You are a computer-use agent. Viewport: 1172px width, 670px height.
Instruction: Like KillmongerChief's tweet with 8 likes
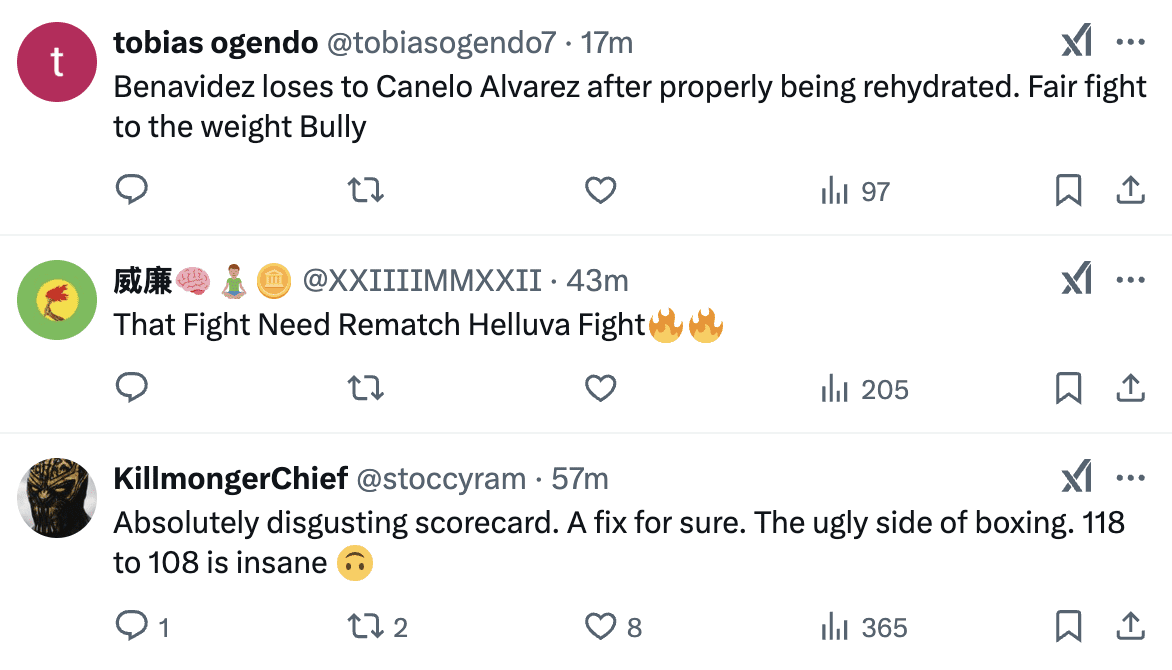[x=600, y=627]
